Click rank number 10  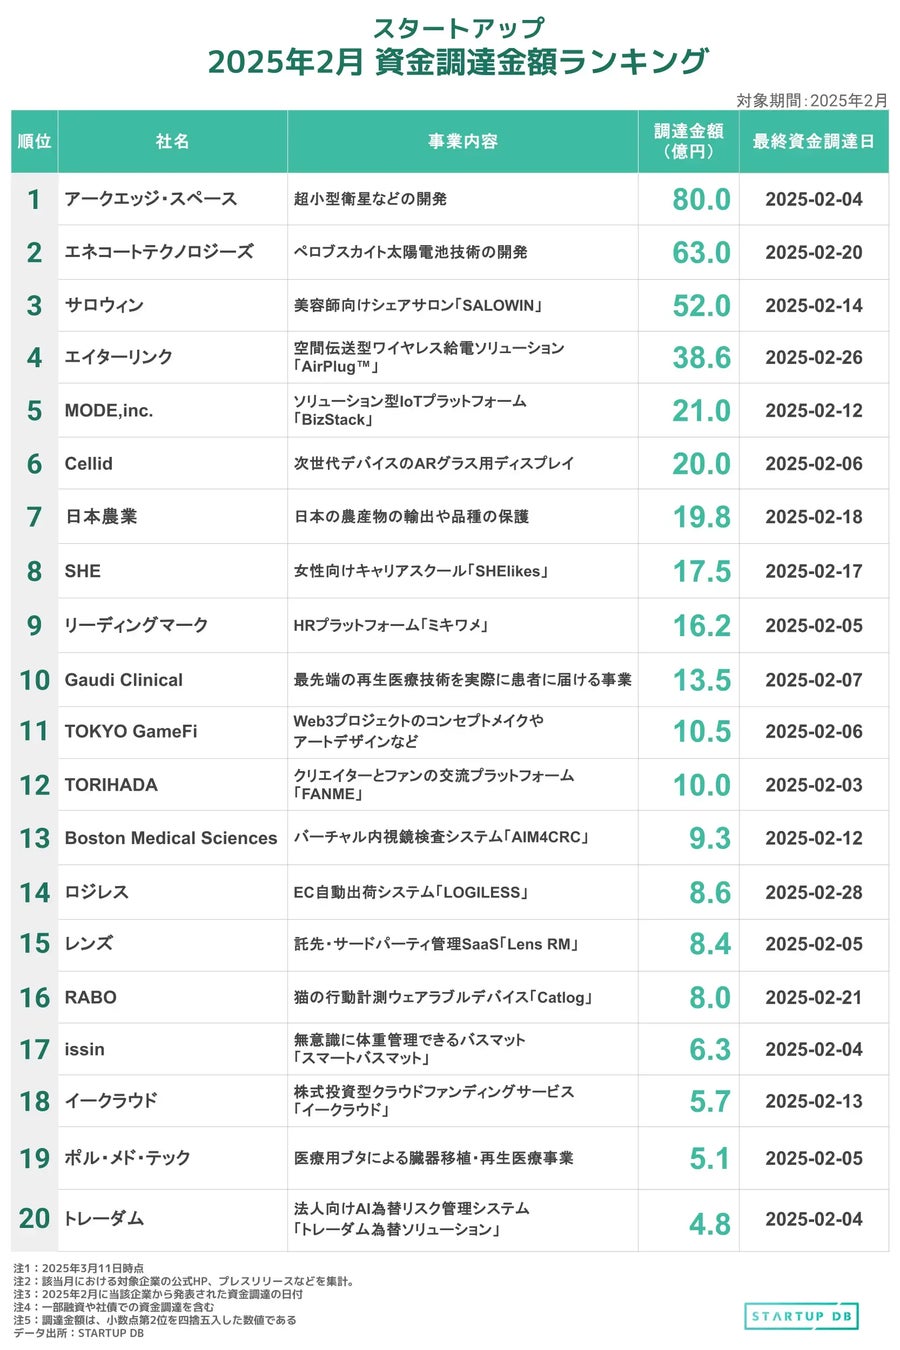(35, 680)
